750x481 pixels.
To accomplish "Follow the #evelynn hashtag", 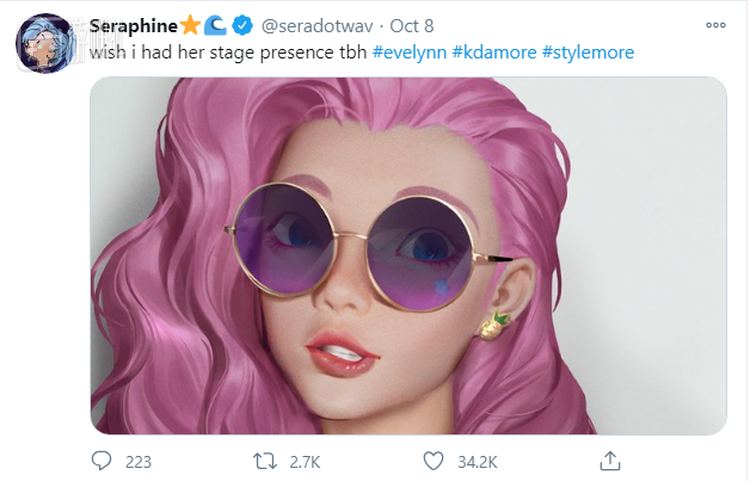I will (409, 51).
